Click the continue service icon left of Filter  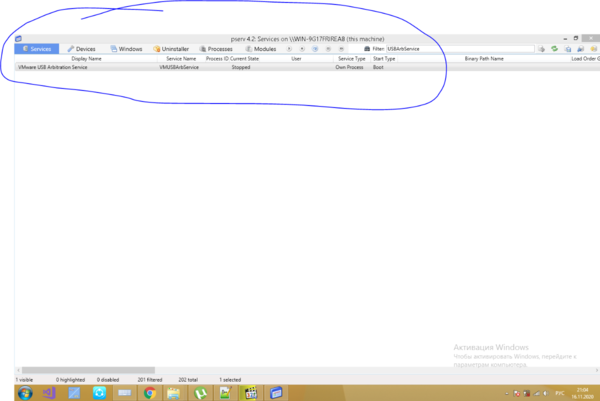pyautogui.click(x=341, y=49)
